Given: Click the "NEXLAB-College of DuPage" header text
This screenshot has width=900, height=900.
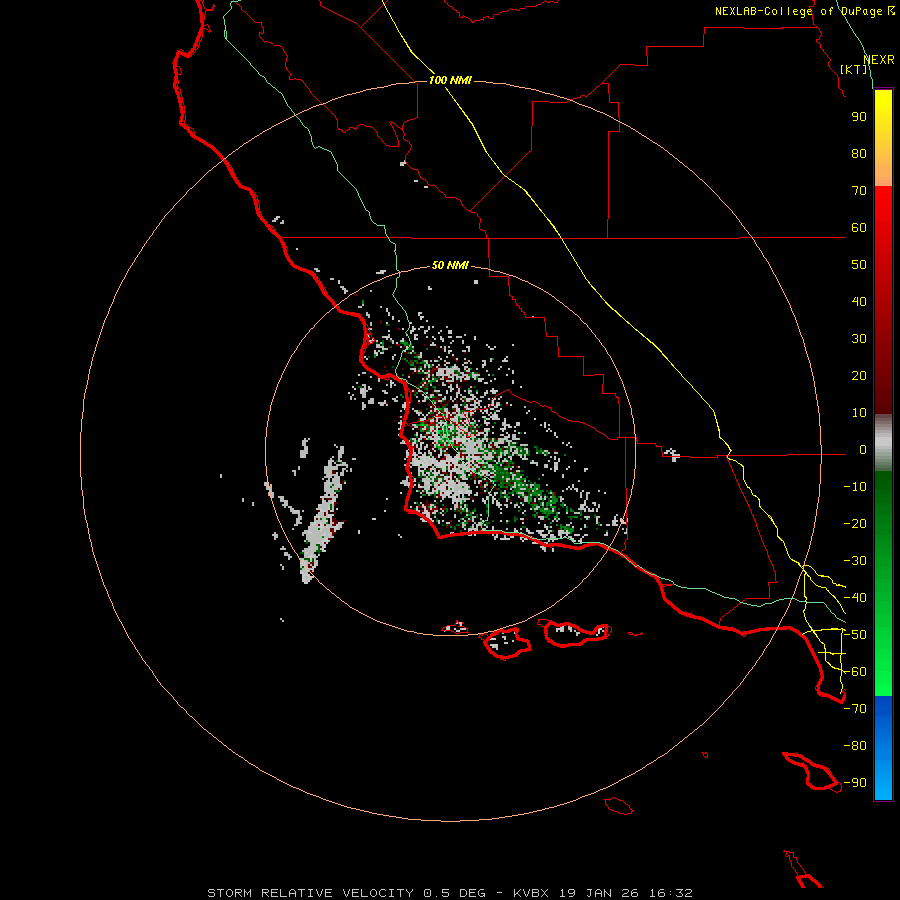Looking at the screenshot, I should 800,11.
